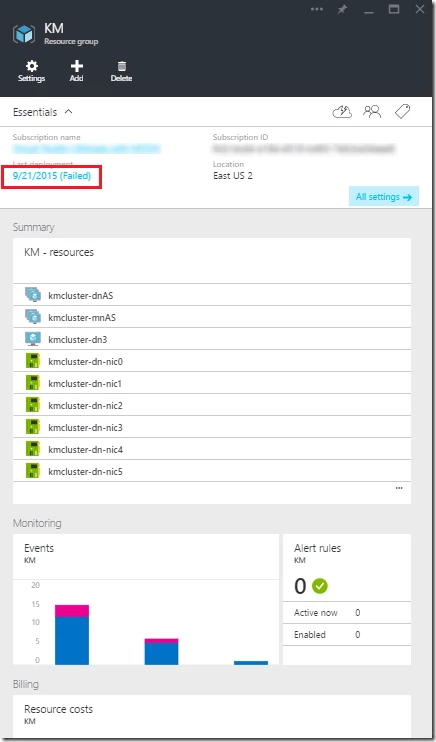Open the Alert rules tile title
This screenshot has height=742, width=436.
point(318,548)
